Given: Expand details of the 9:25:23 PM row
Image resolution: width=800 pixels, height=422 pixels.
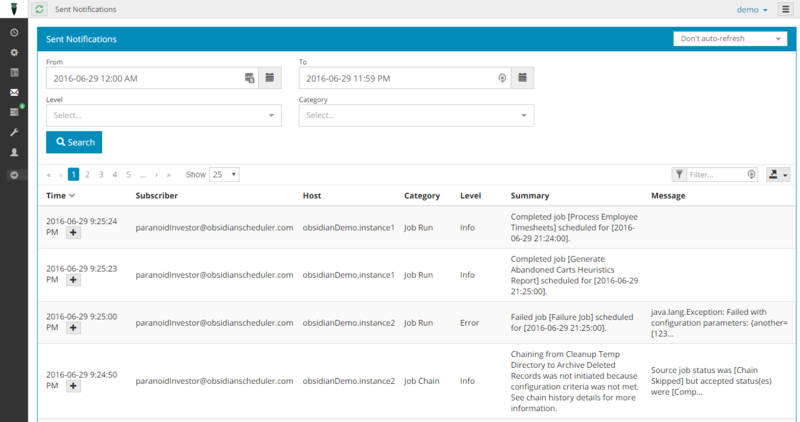Looking at the screenshot, I should point(73,280).
